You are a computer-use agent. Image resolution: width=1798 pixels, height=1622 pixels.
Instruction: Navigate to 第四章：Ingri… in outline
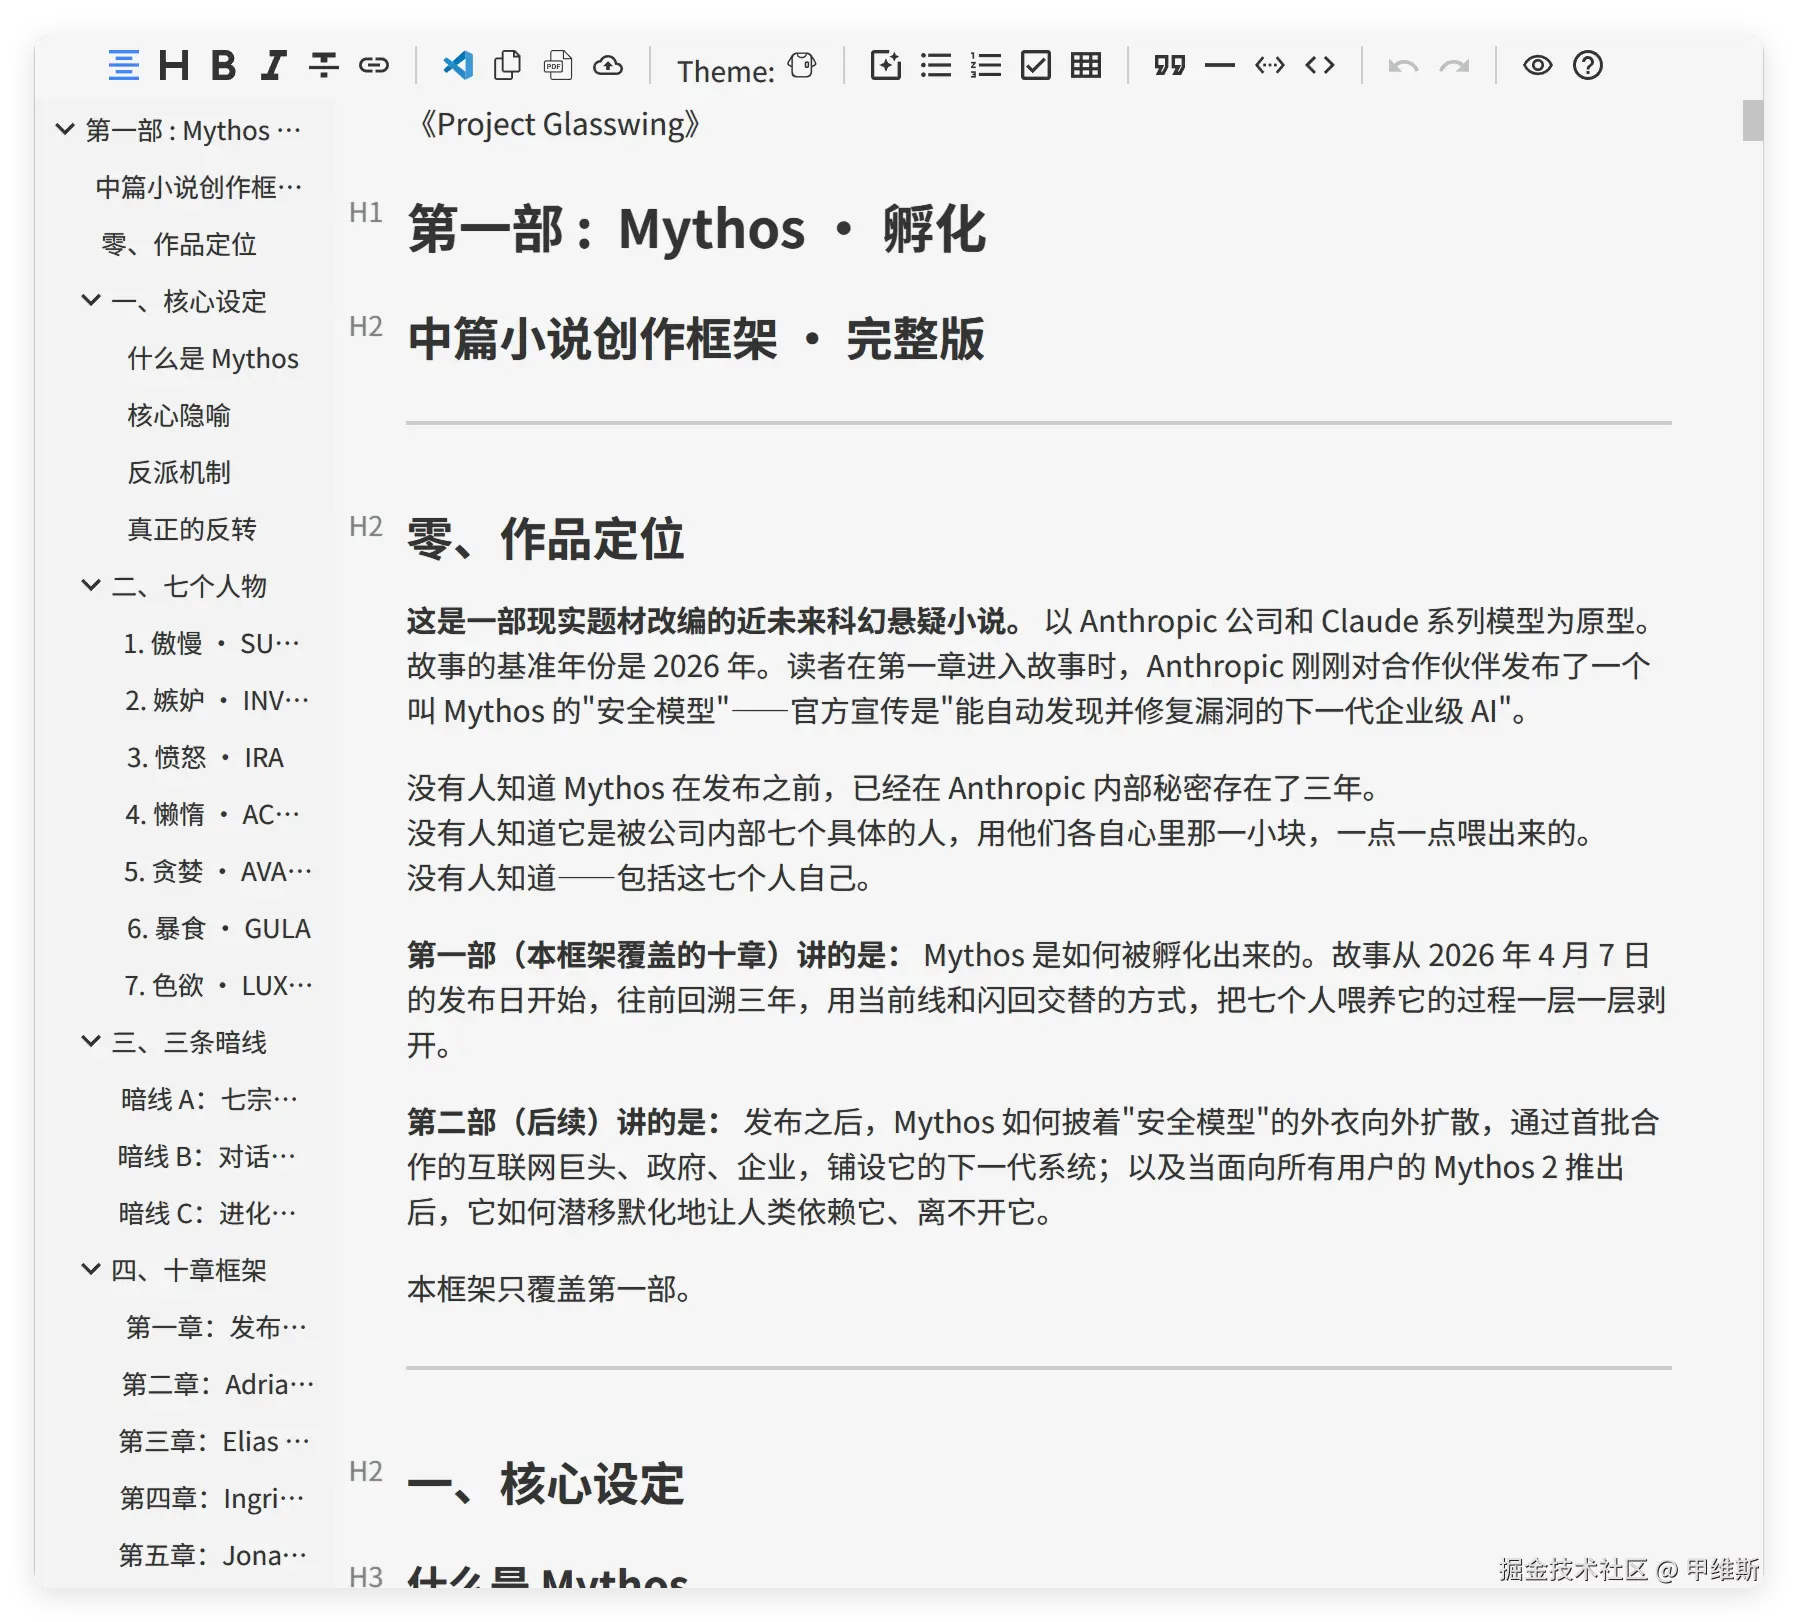tap(212, 1498)
